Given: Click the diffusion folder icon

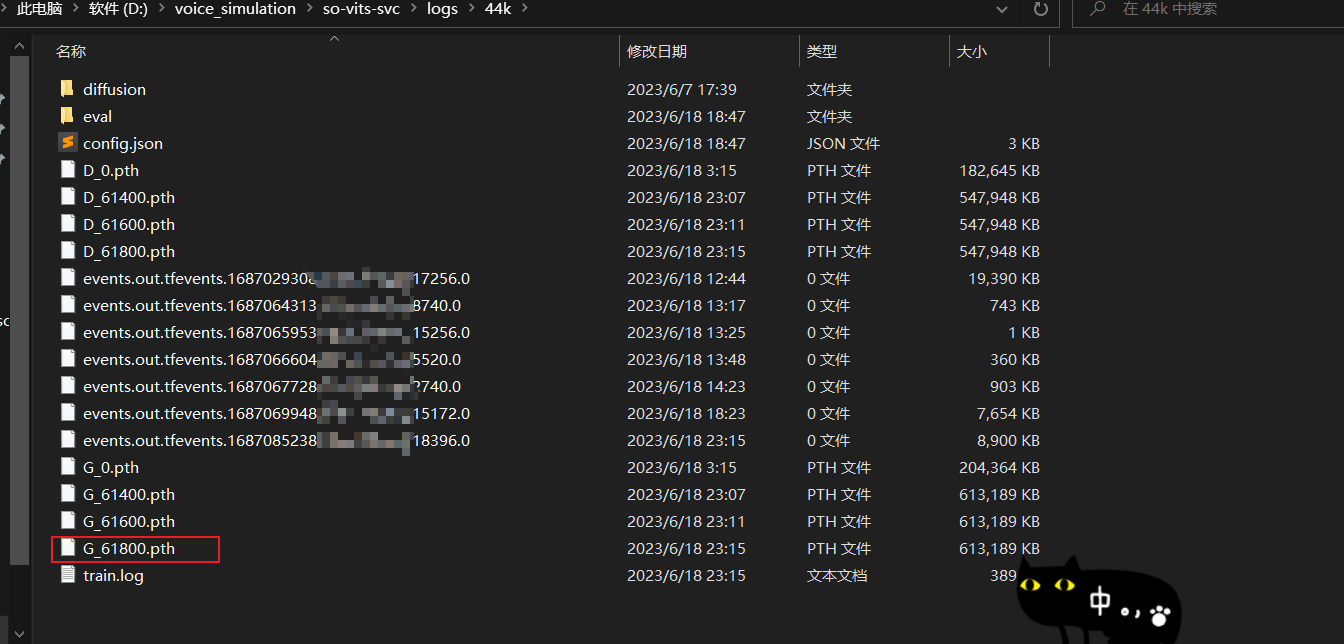Looking at the screenshot, I should 67,89.
